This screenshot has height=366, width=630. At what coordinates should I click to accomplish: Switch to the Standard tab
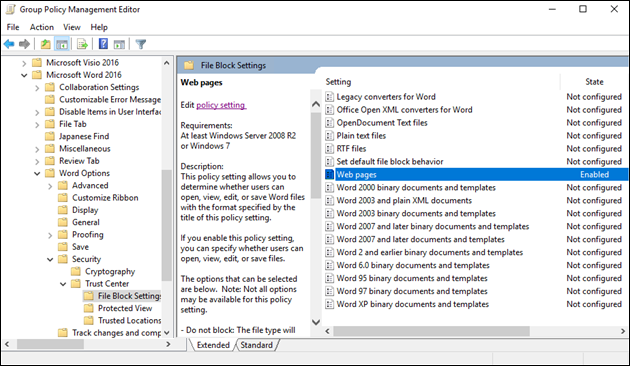(256, 345)
